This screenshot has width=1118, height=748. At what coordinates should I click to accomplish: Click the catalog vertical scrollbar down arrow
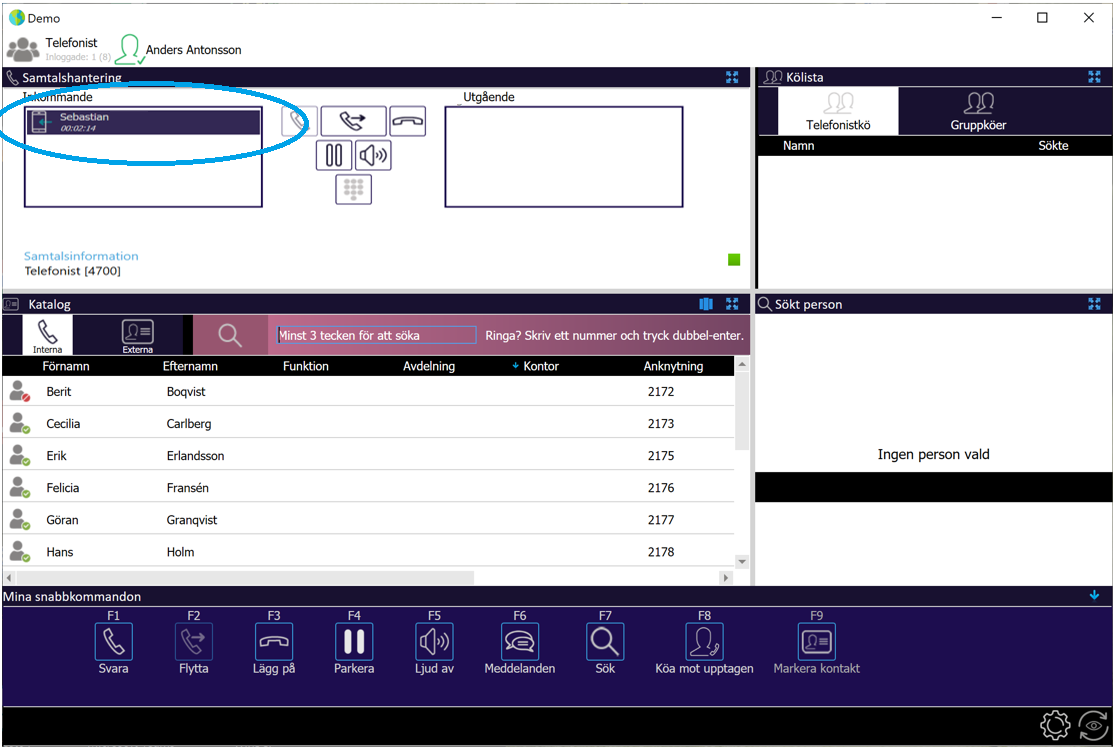click(x=742, y=561)
